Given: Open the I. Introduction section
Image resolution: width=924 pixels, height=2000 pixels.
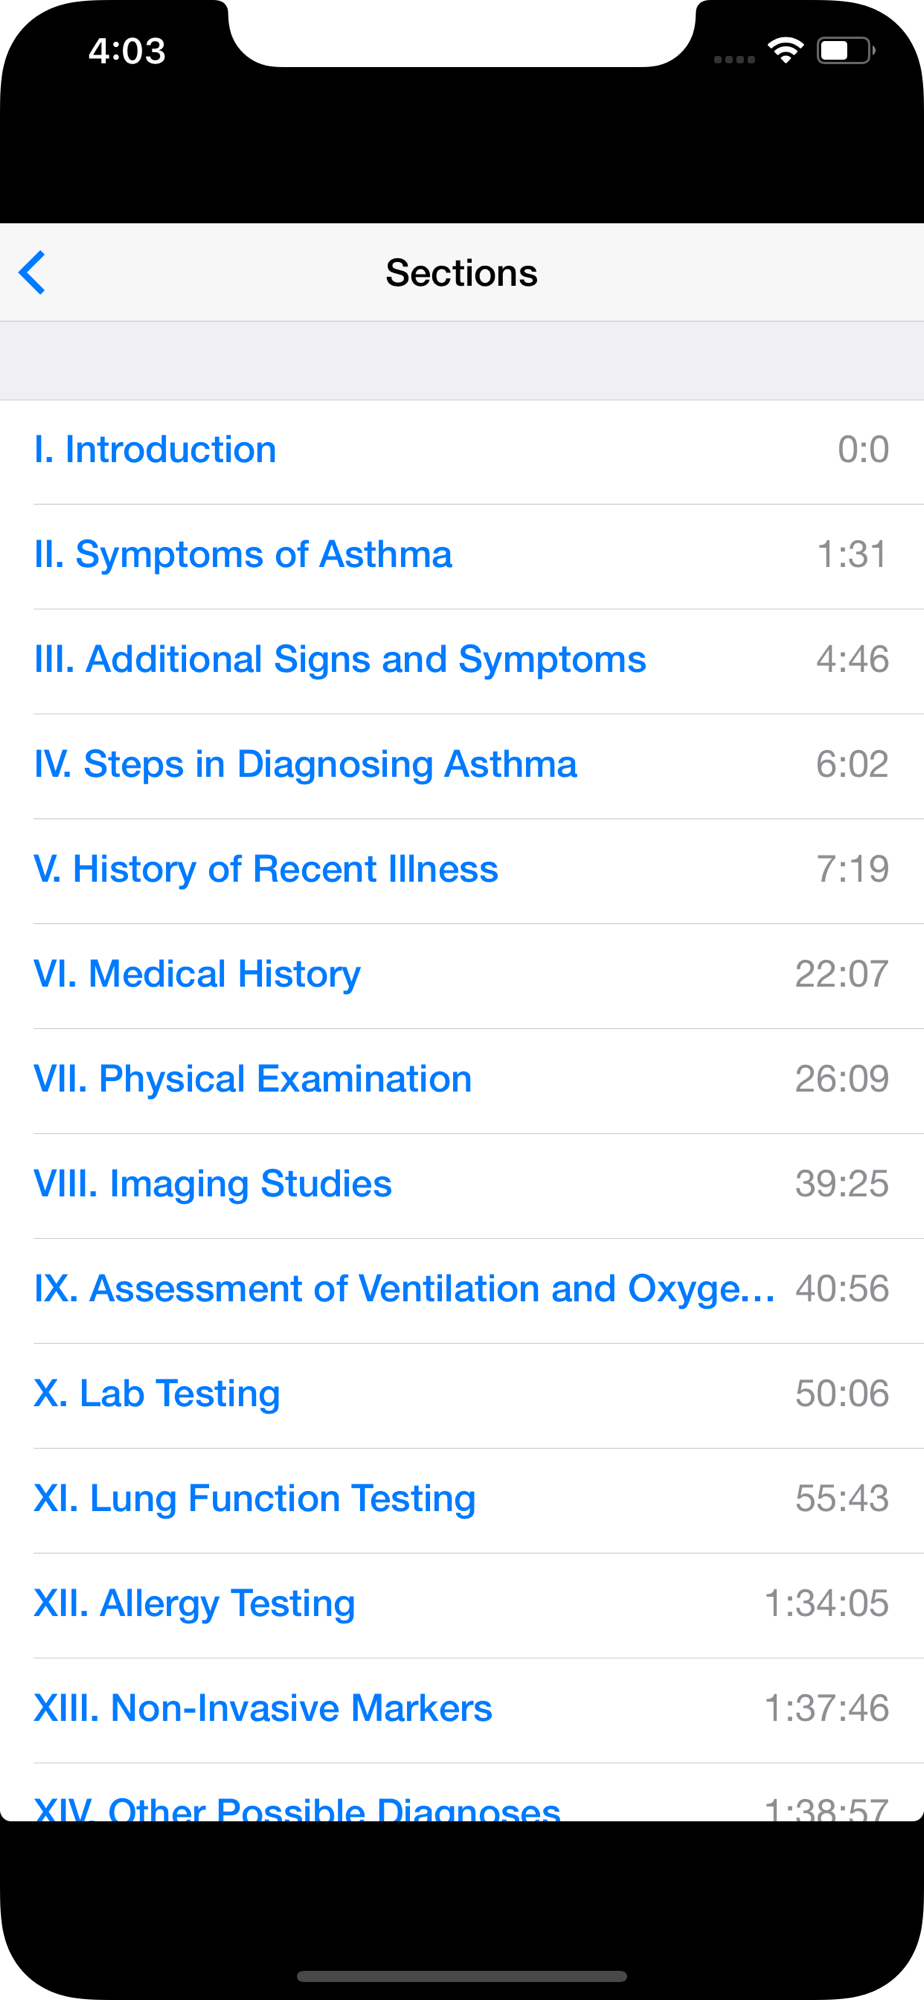Looking at the screenshot, I should 462,452.
